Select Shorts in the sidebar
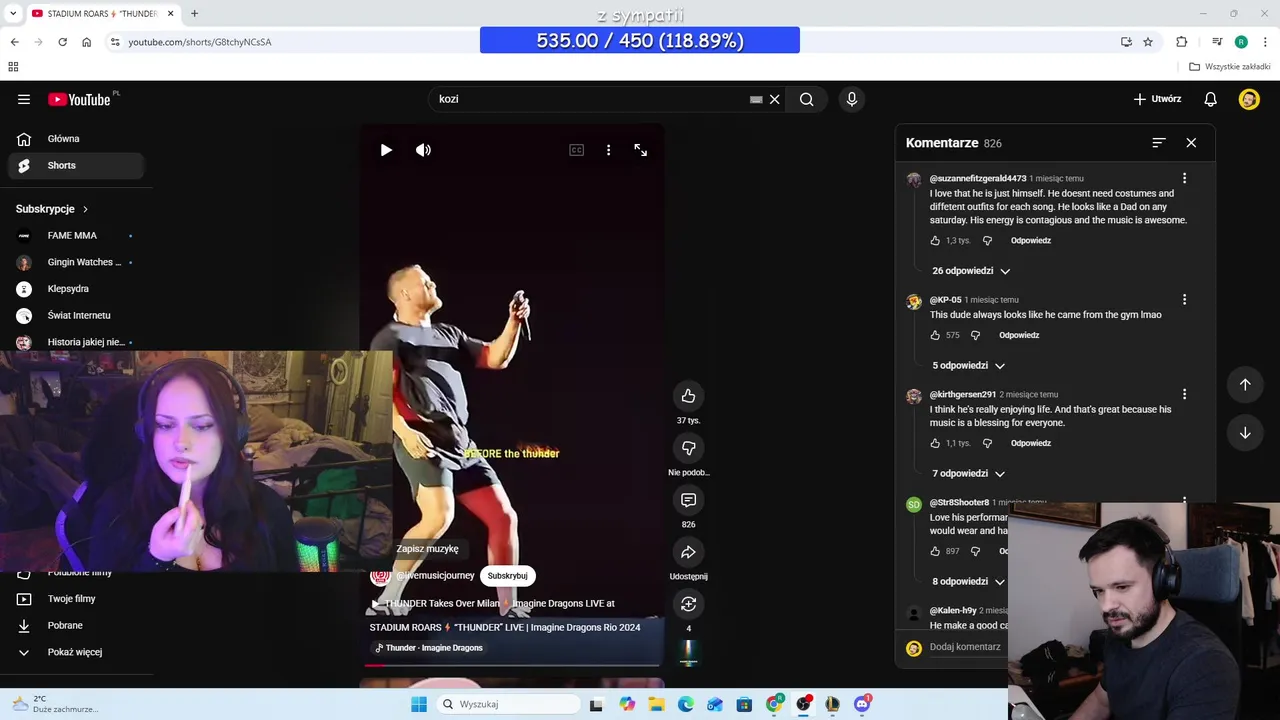 click(x=76, y=166)
